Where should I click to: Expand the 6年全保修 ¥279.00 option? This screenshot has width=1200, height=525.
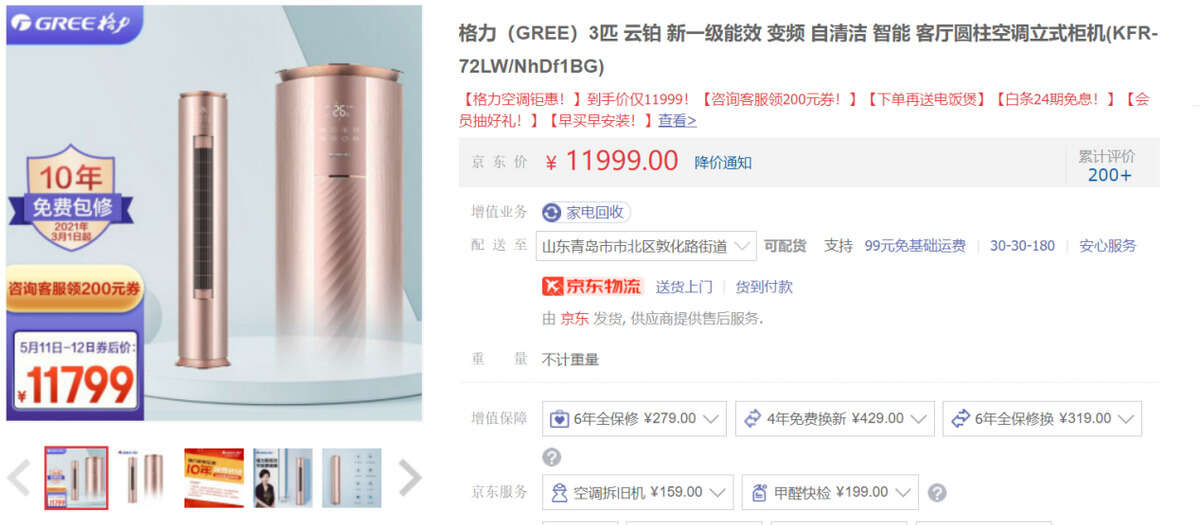(635, 419)
